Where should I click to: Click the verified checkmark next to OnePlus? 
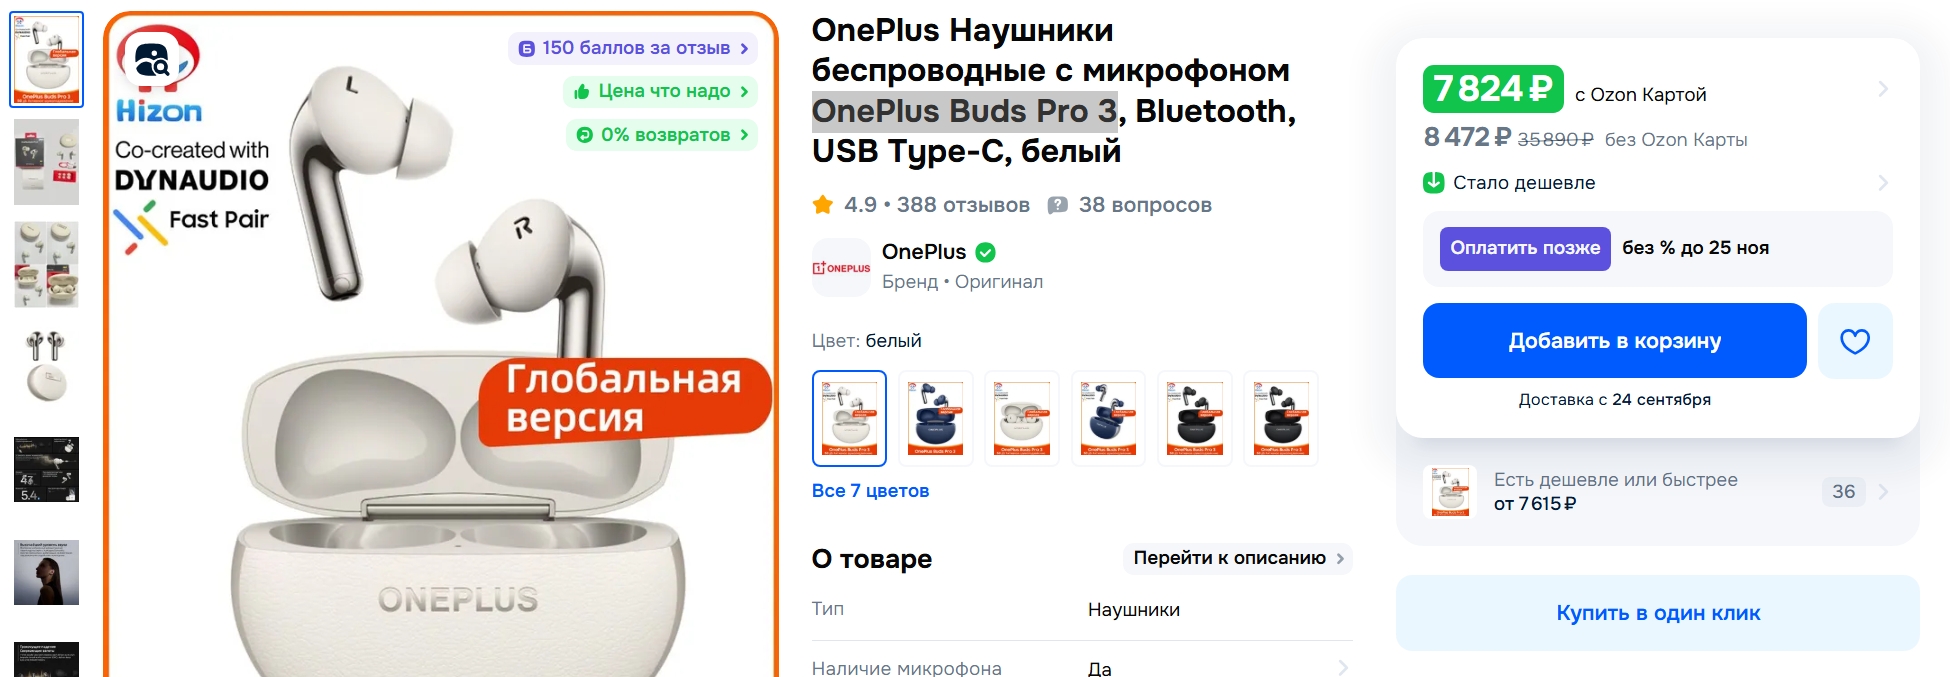pyautogui.click(x=985, y=252)
